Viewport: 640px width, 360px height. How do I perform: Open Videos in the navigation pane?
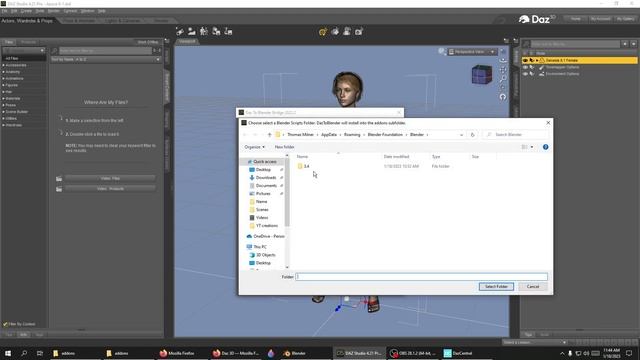pyautogui.click(x=262, y=218)
